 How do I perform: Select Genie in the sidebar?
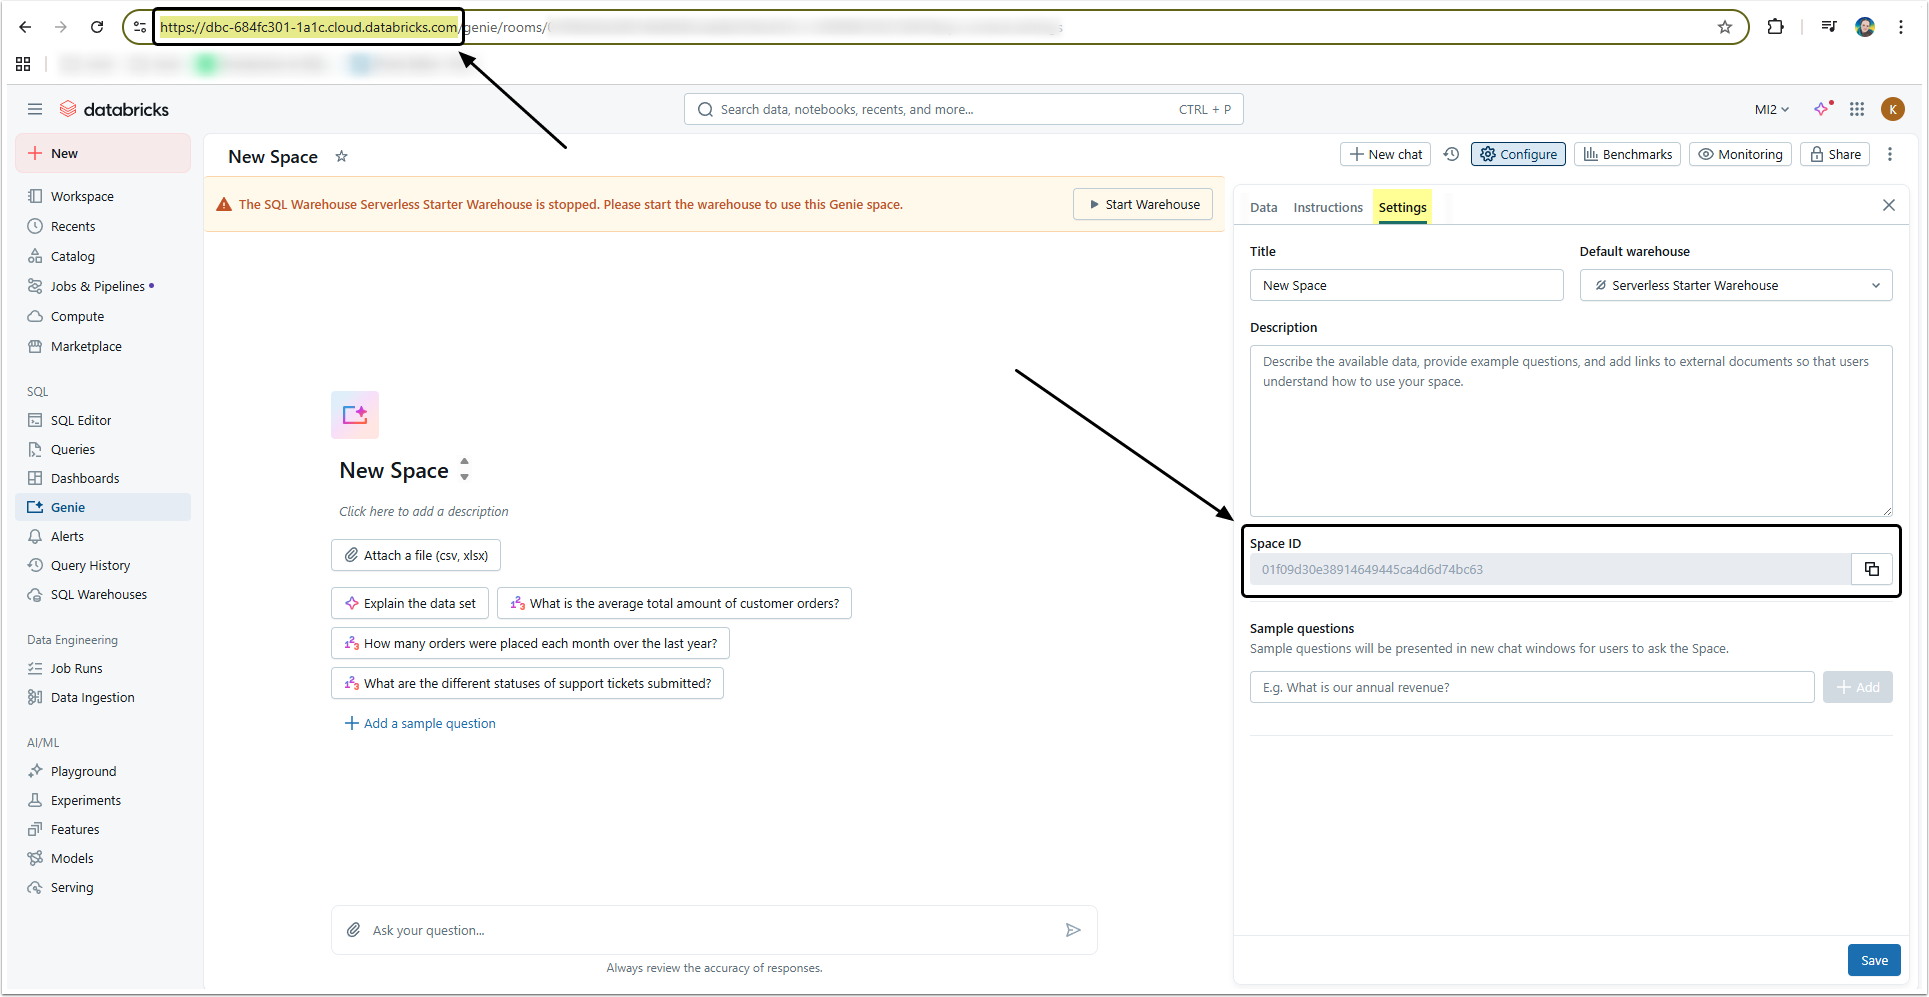103,507
